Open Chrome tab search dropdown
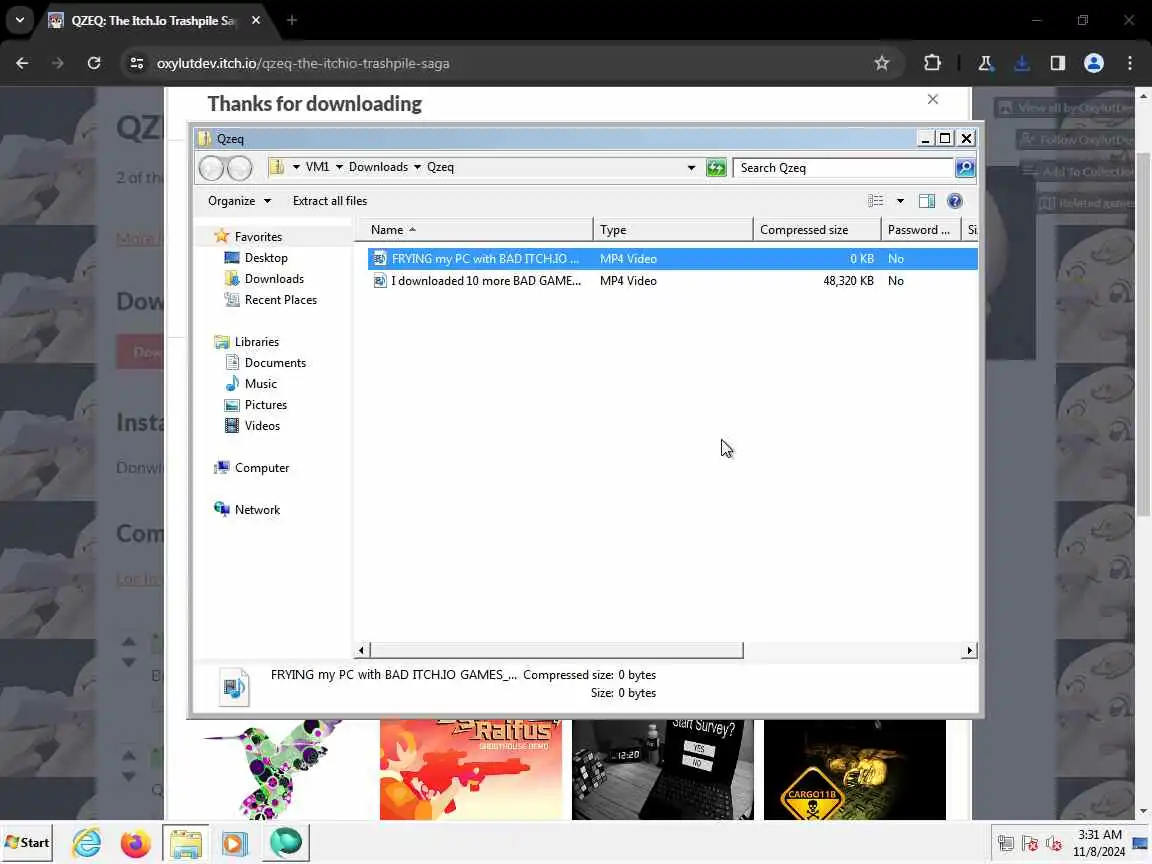Screen dimensions: 1152x864 point(20,20)
